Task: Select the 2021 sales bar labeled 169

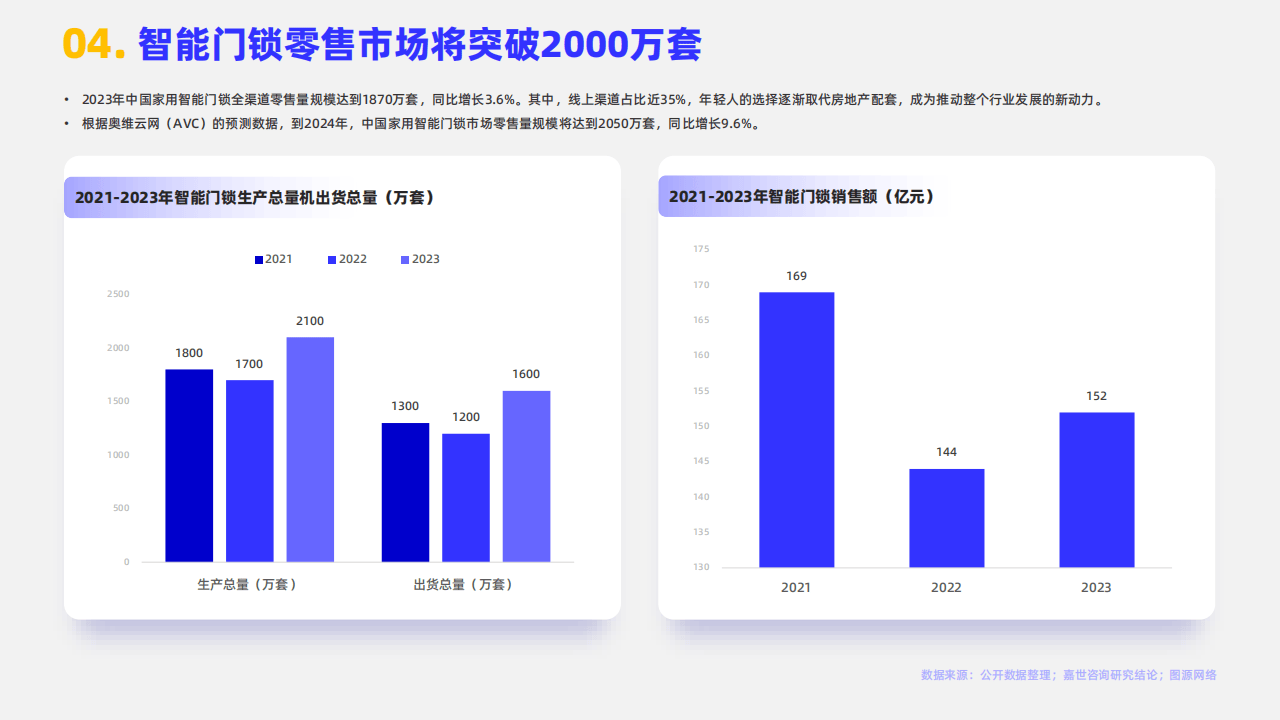Action: click(x=796, y=430)
